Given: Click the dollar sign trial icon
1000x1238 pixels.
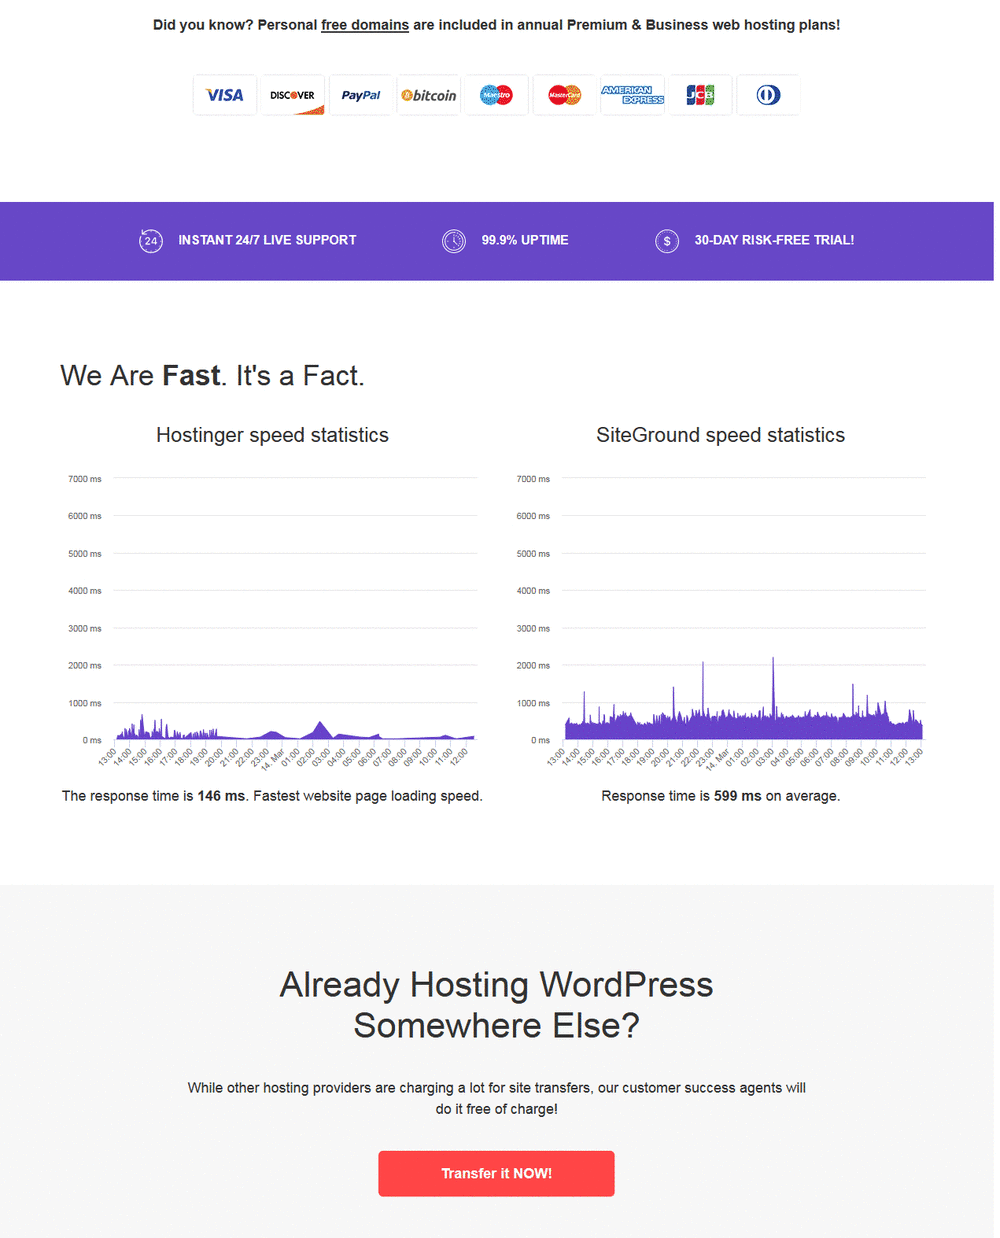Looking at the screenshot, I should 667,241.
